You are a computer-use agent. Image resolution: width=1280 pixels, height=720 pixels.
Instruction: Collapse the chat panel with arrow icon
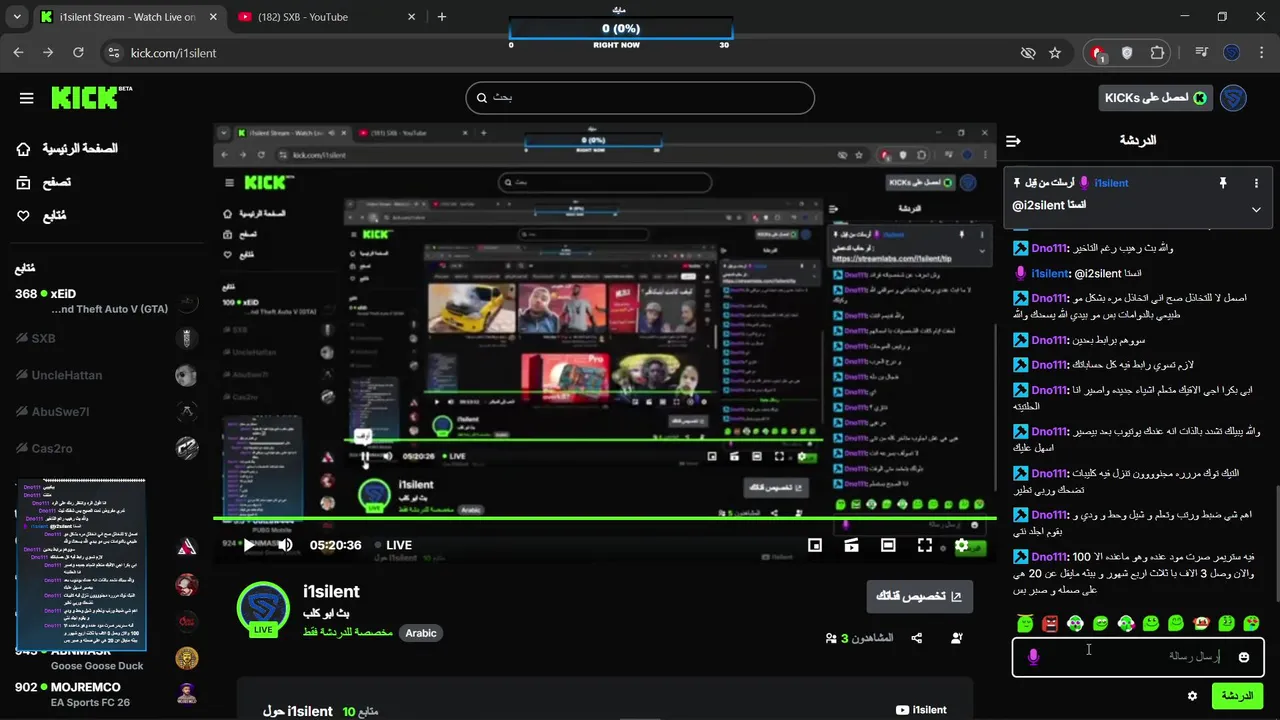[x=1013, y=141]
